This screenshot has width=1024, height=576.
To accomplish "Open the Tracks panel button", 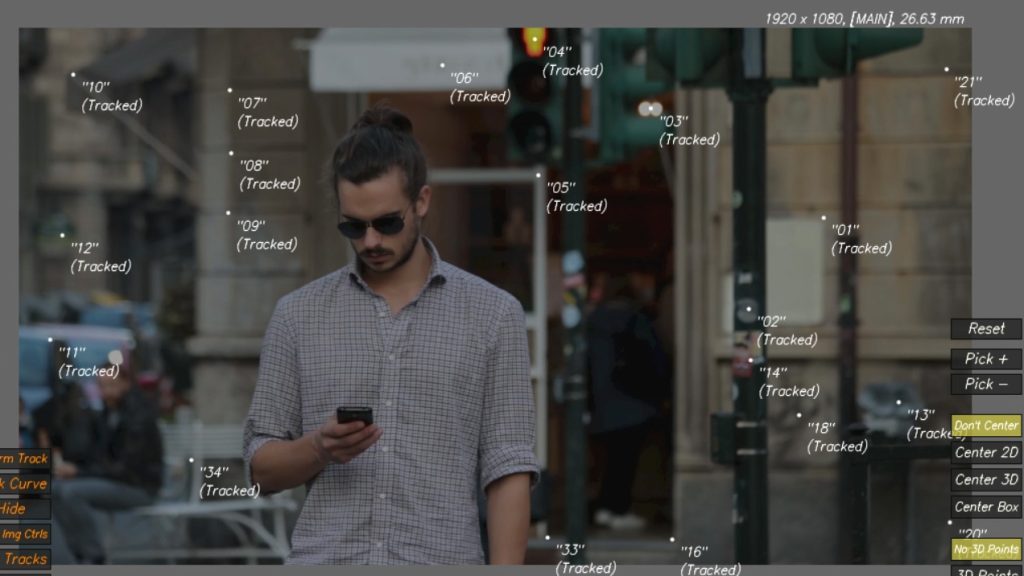I will click(x=25, y=559).
